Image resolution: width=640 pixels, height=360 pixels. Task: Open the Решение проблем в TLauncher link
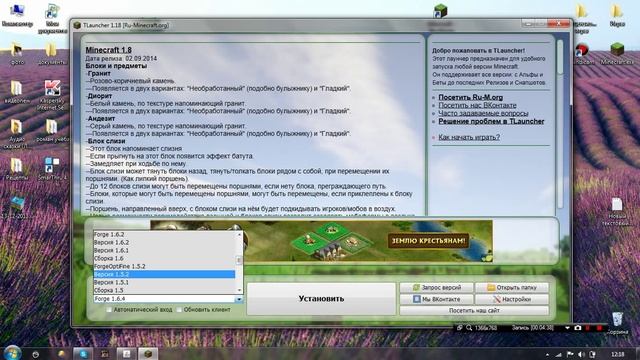pyautogui.click(x=491, y=121)
